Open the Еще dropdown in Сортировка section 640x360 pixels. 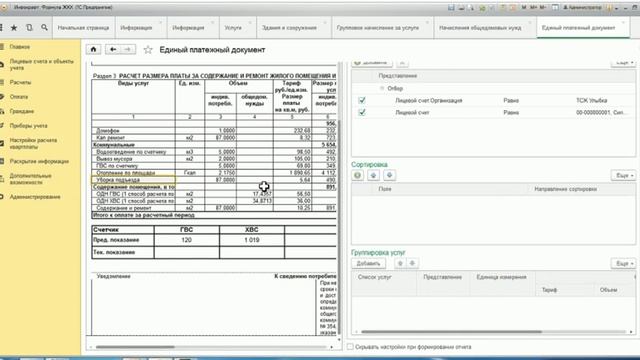[623, 175]
